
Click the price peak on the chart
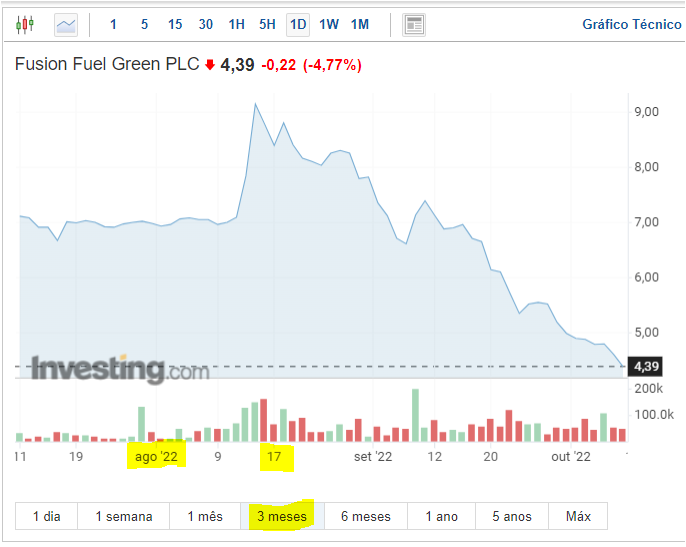click(256, 104)
